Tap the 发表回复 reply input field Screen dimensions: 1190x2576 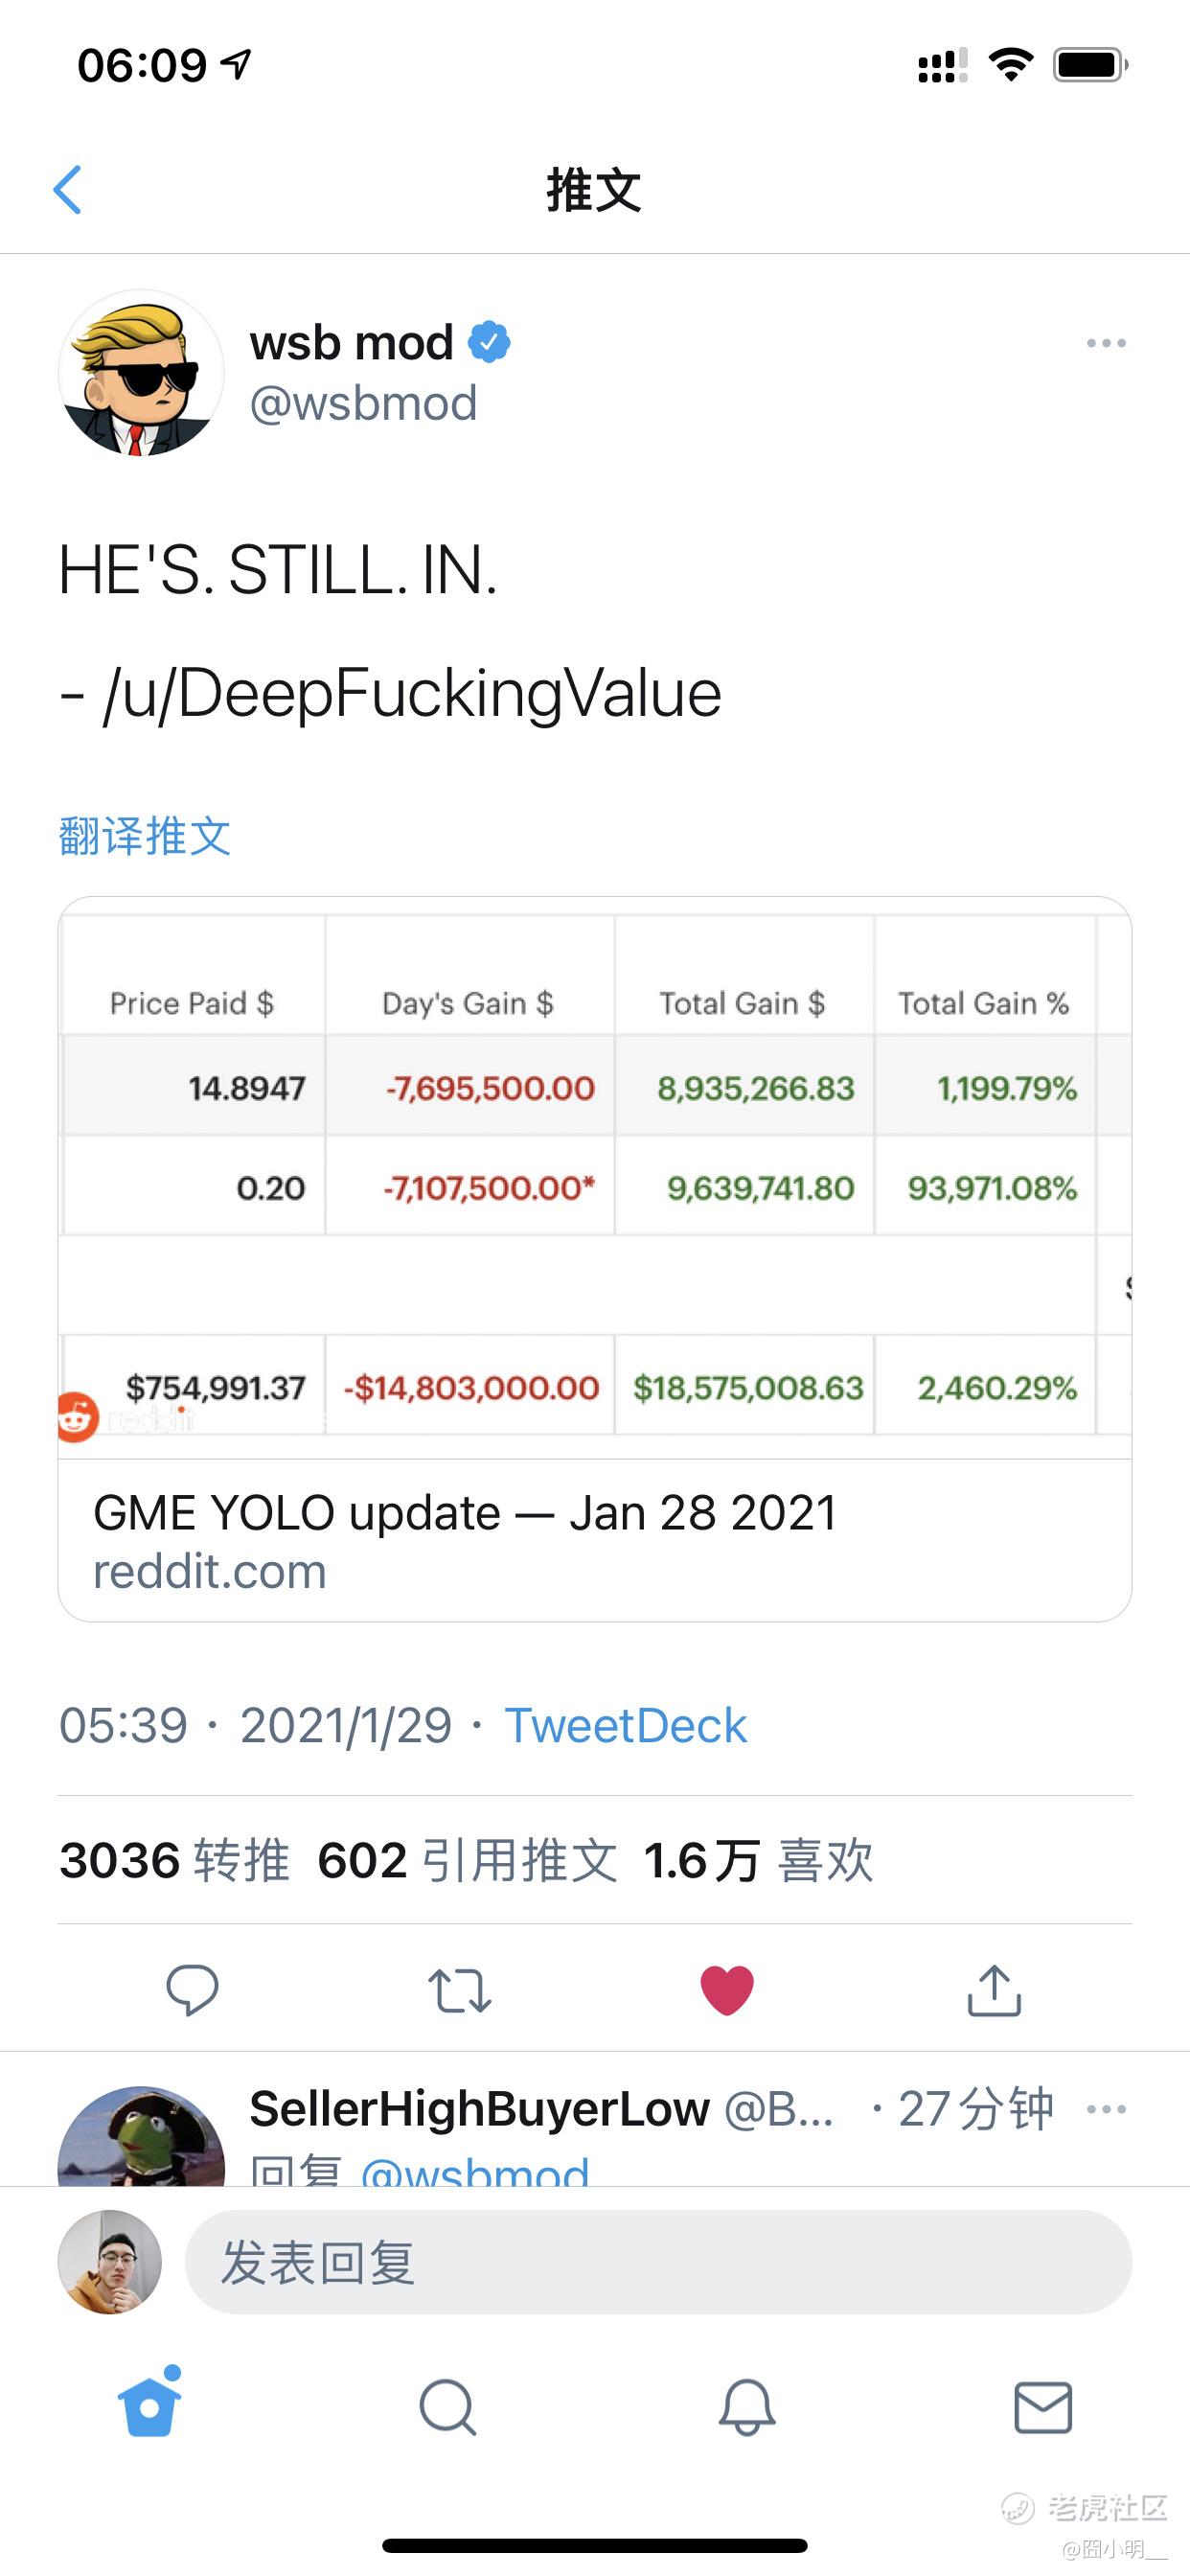click(x=658, y=2262)
